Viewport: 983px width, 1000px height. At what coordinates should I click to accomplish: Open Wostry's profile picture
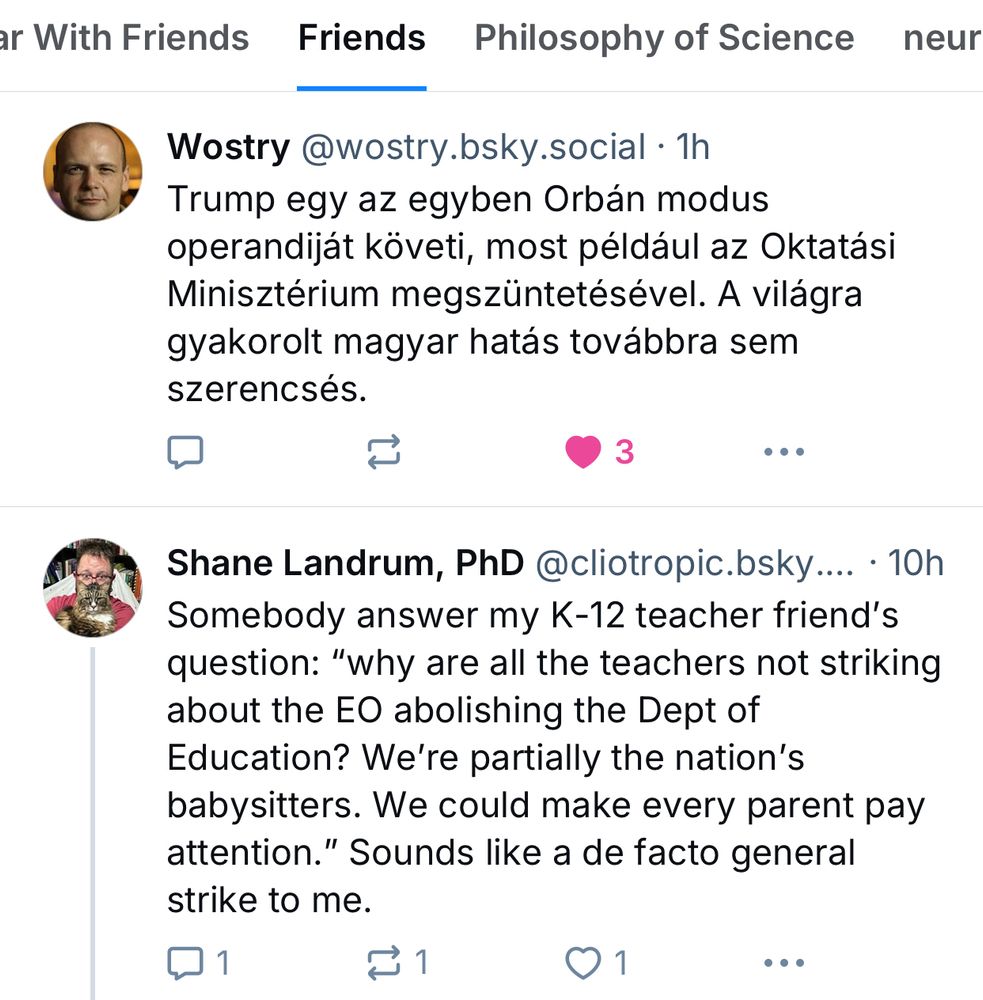click(92, 171)
